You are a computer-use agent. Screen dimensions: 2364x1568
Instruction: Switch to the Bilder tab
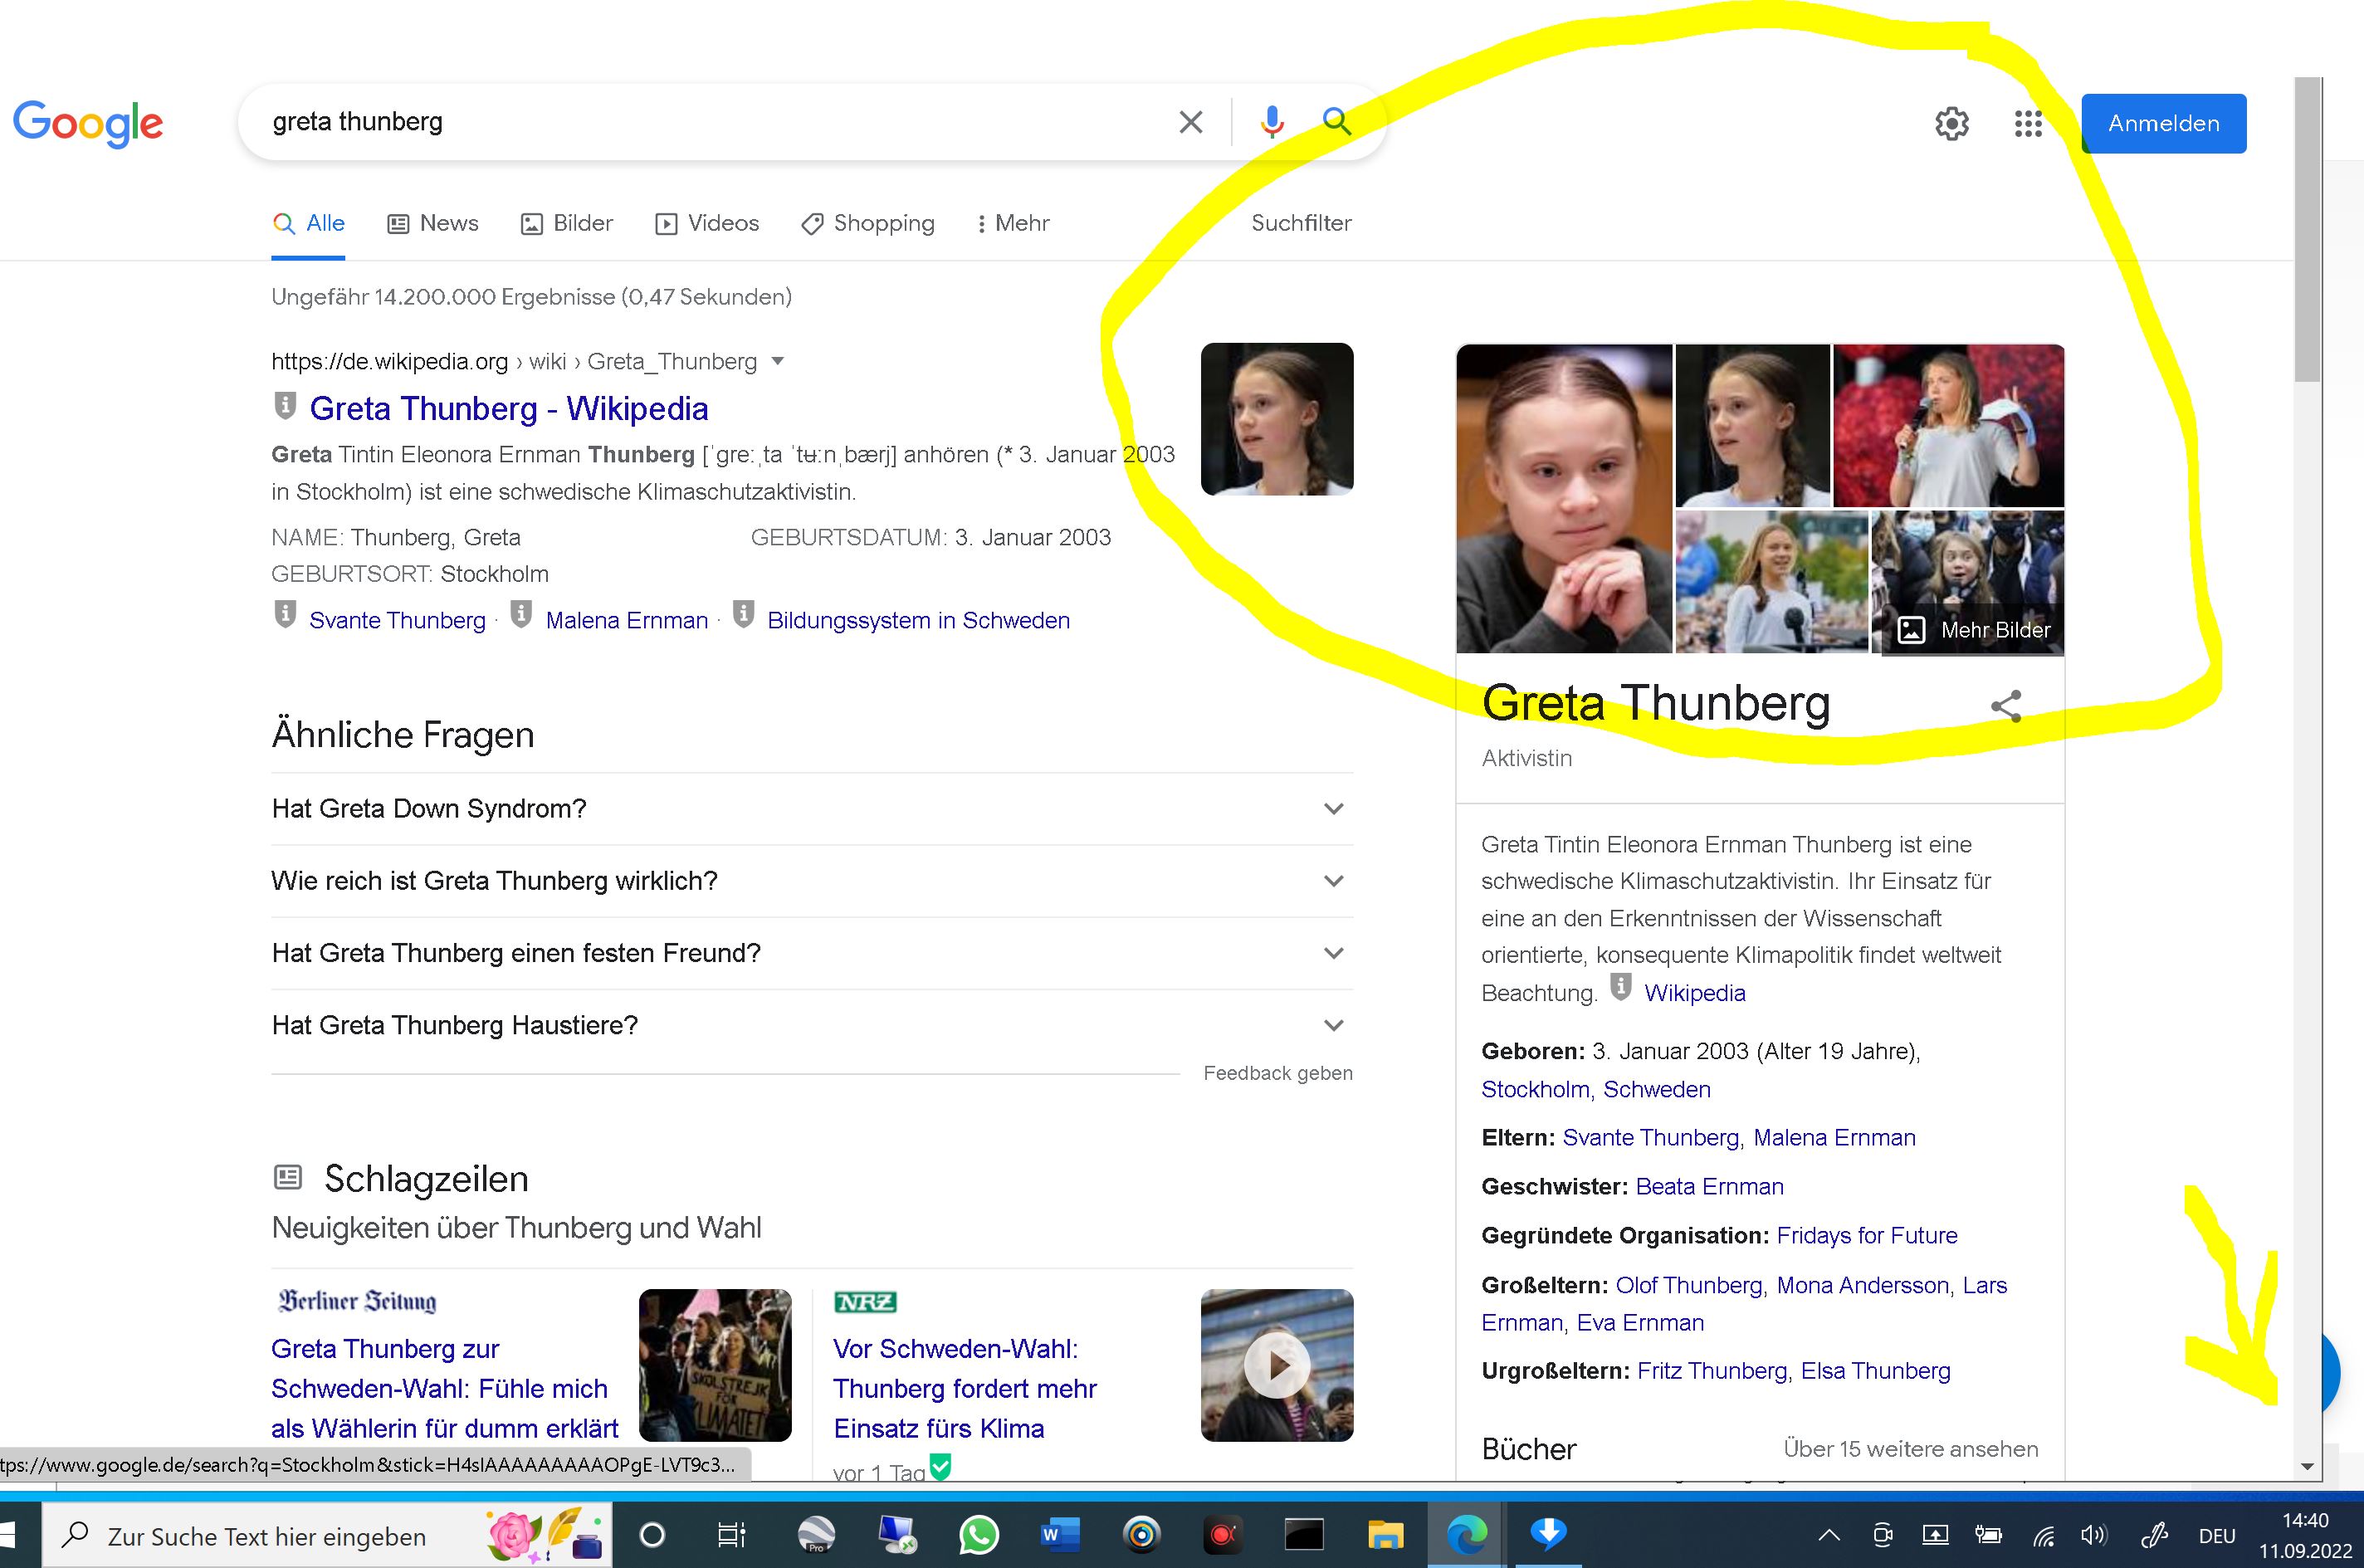(x=567, y=223)
